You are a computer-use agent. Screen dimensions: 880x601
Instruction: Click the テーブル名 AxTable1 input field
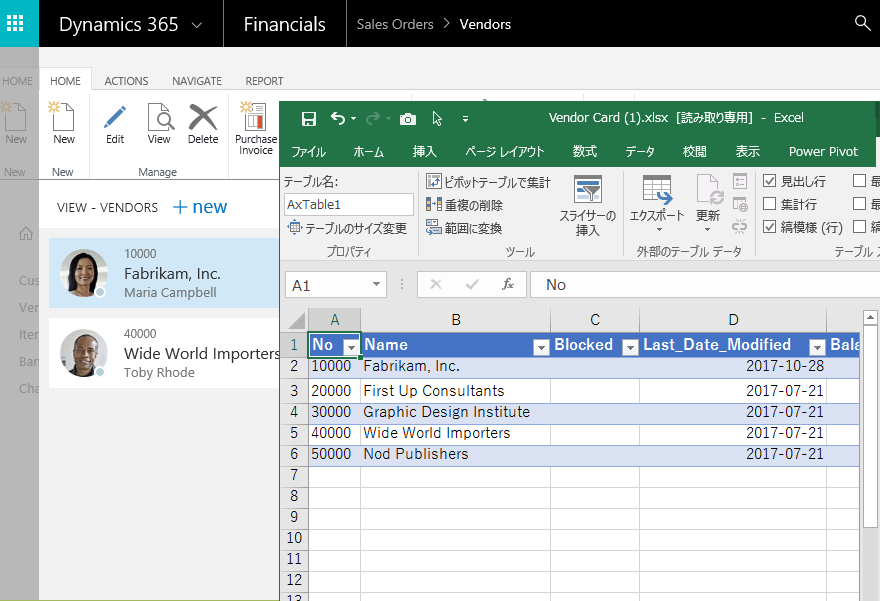[349, 204]
